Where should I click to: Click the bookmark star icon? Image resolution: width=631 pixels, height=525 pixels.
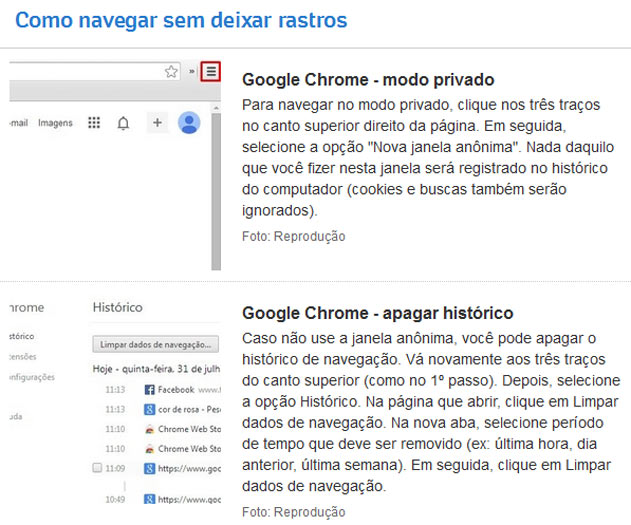171,72
